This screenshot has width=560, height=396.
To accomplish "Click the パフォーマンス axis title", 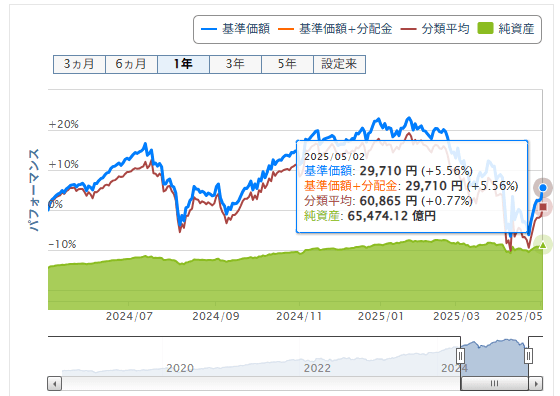I will click(33, 190).
